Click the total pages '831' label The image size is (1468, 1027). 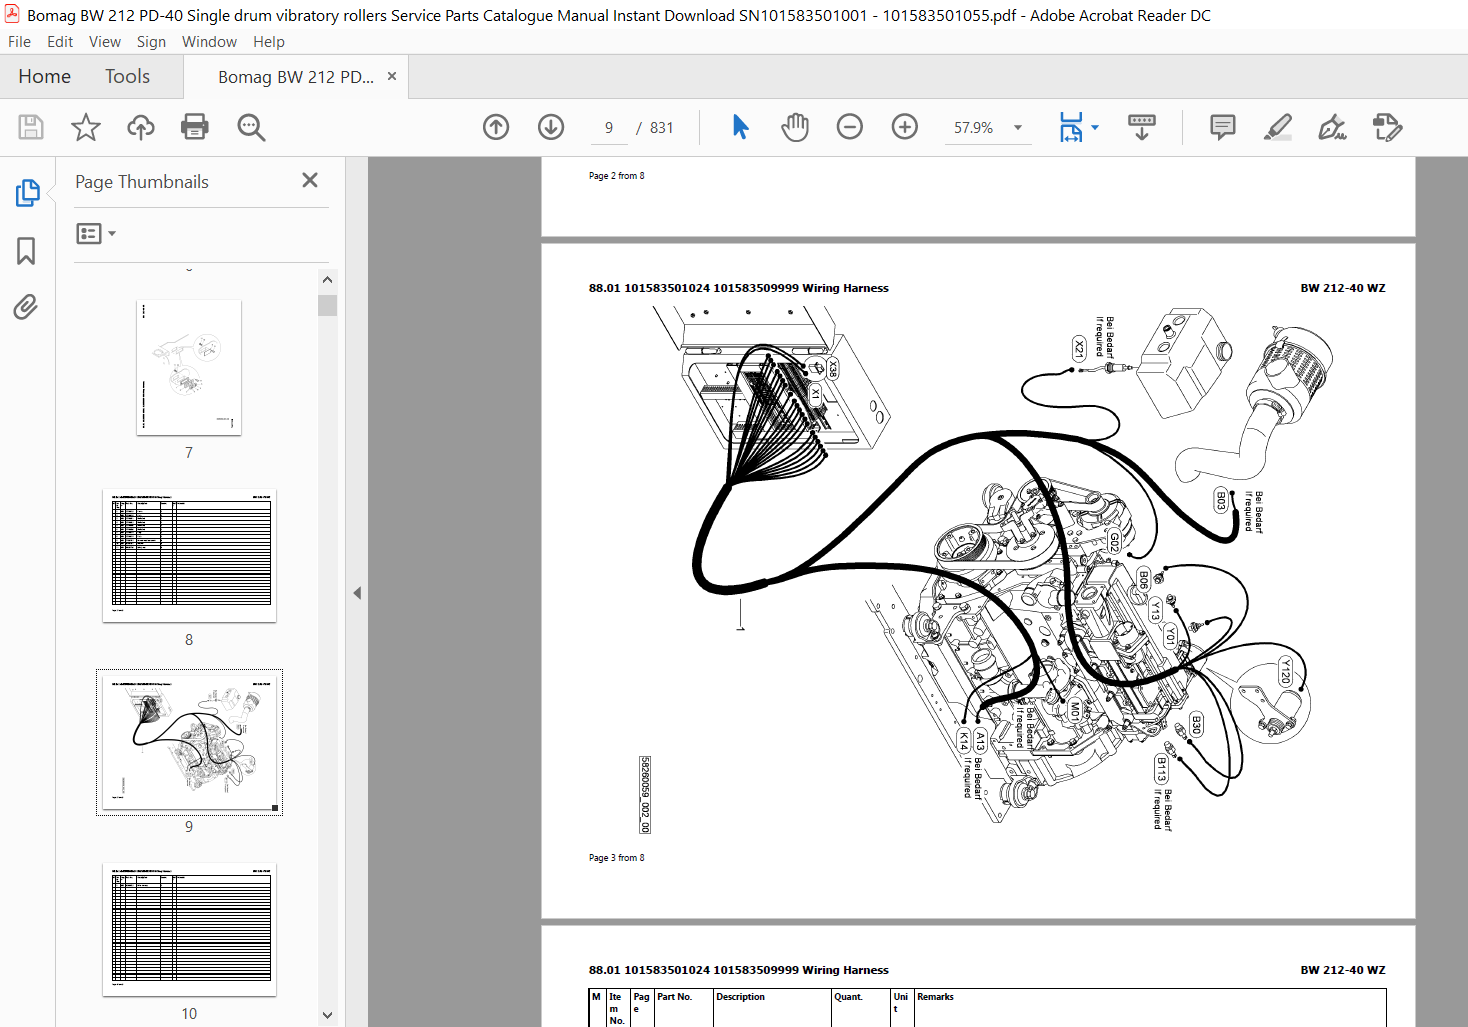click(x=662, y=128)
